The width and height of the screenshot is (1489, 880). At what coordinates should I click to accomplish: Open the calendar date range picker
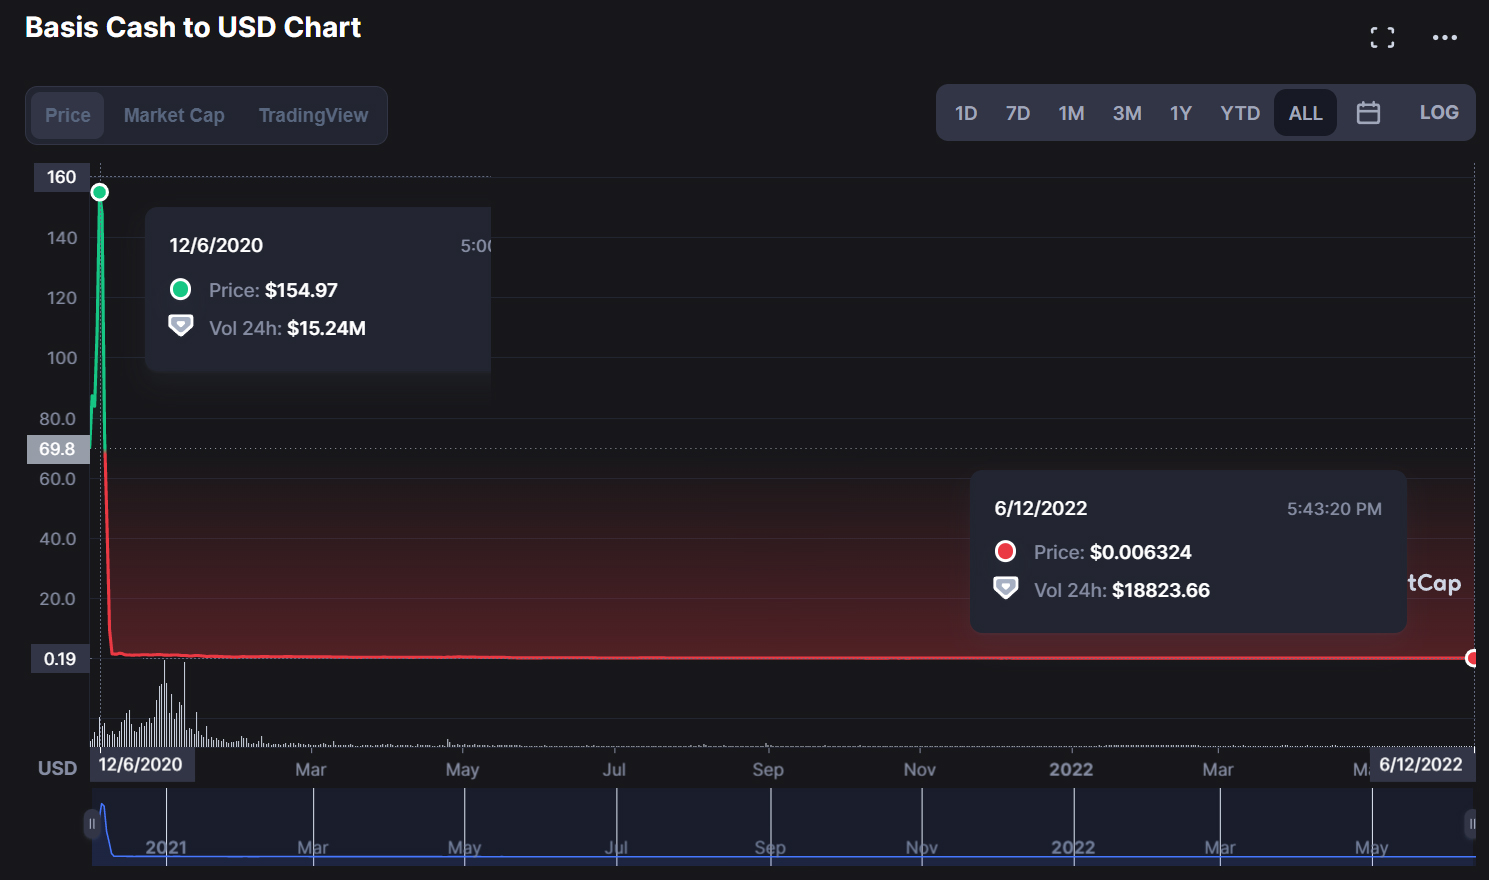[x=1368, y=113]
